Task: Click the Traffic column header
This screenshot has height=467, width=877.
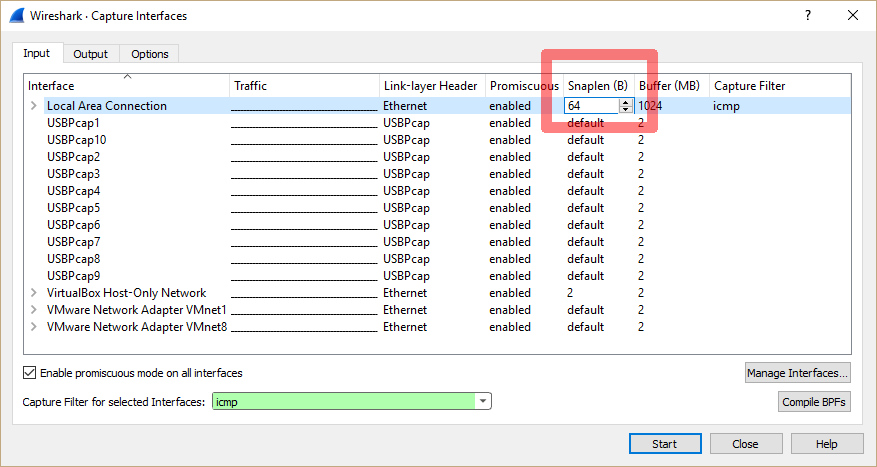Action: point(304,86)
